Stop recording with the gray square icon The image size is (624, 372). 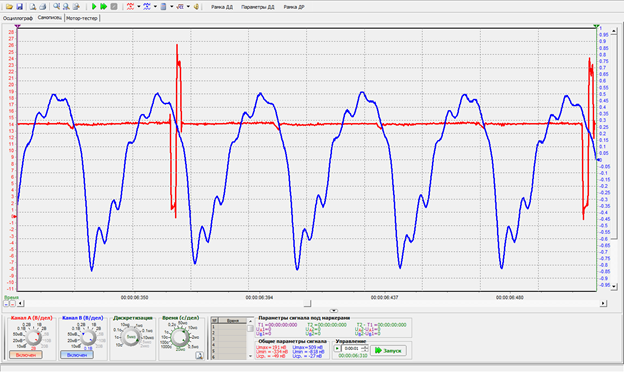[x=114, y=6]
